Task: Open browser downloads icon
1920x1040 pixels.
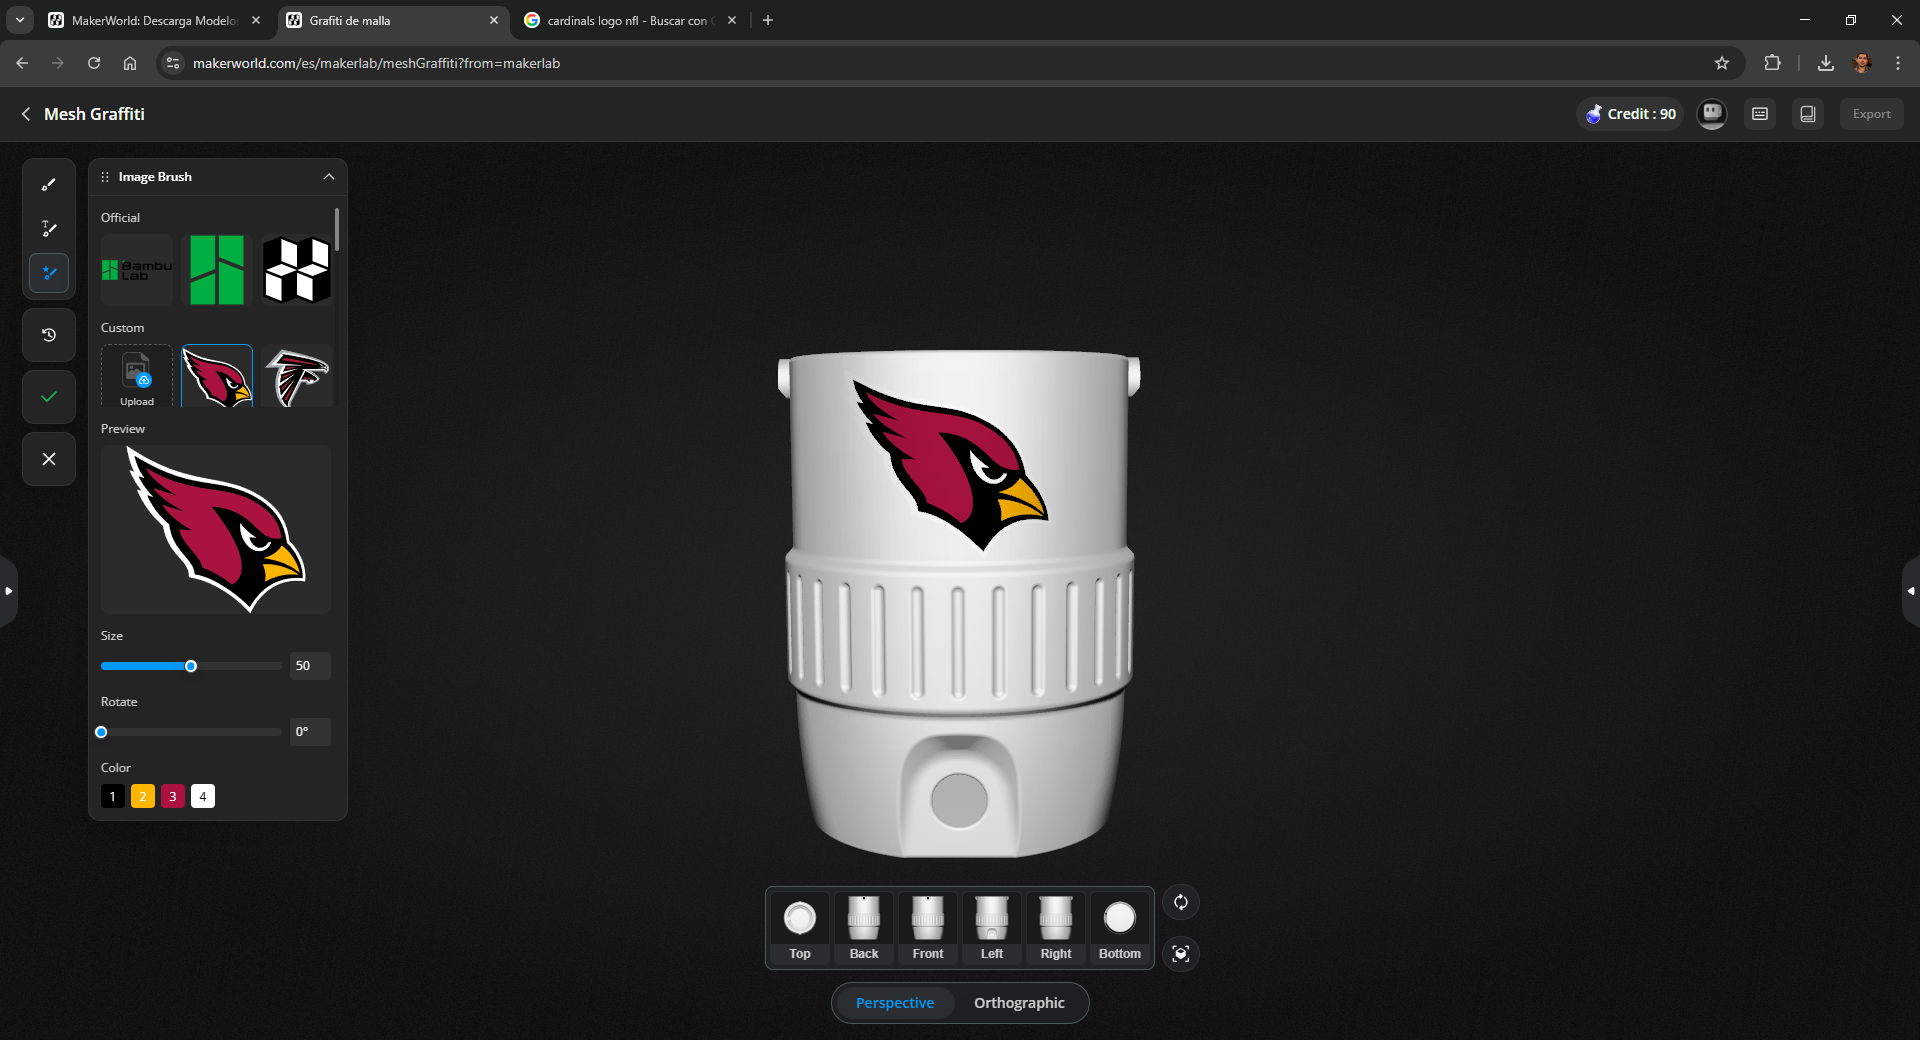Action: coord(1826,63)
